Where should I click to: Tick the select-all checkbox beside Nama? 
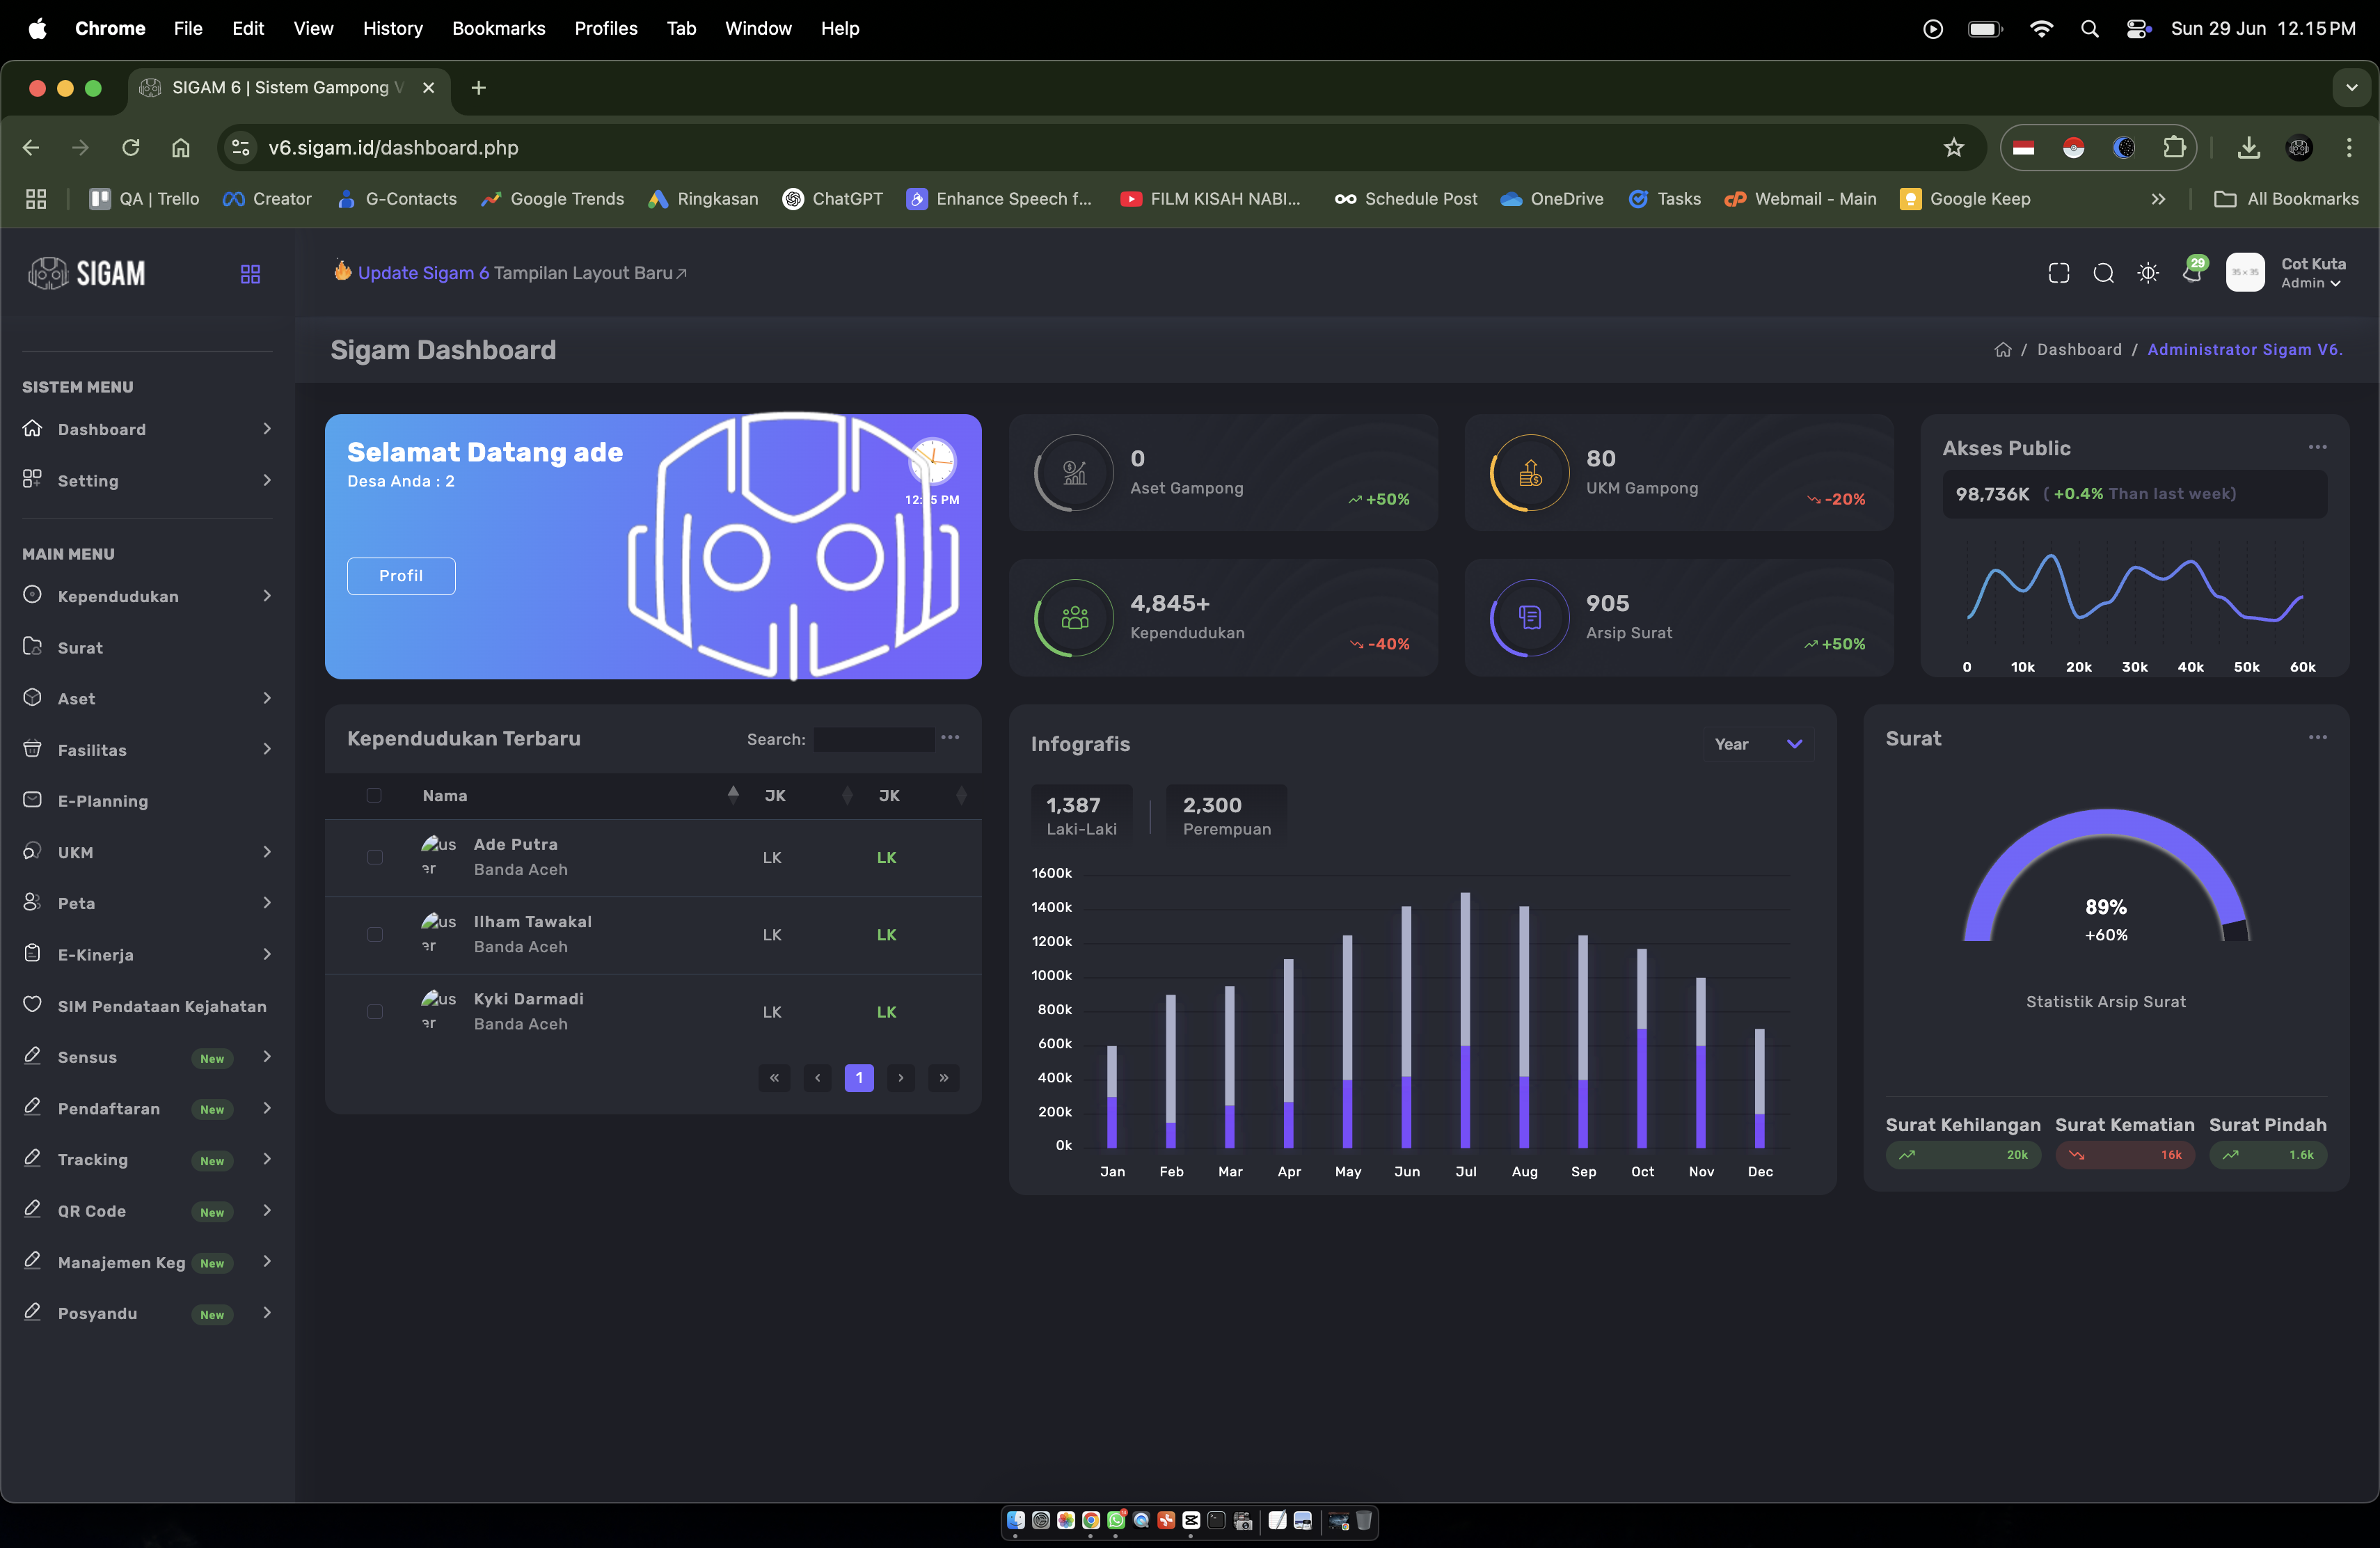click(374, 795)
